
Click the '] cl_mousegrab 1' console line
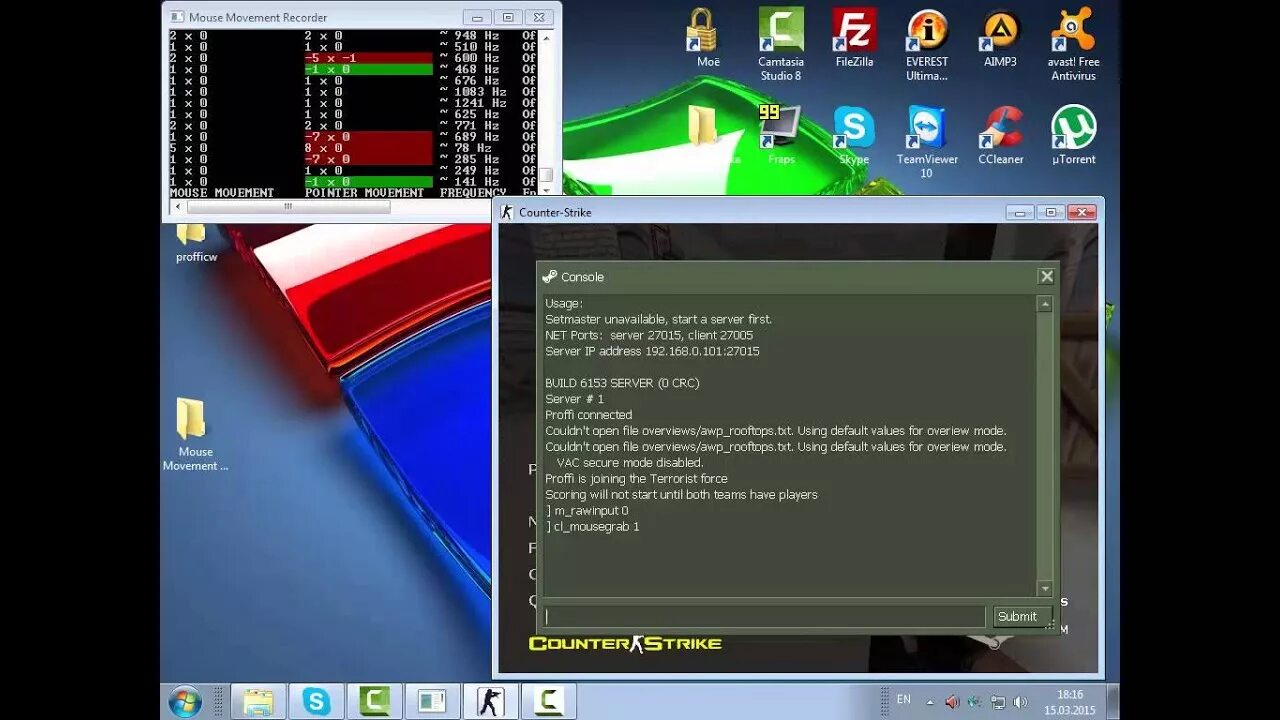592,526
